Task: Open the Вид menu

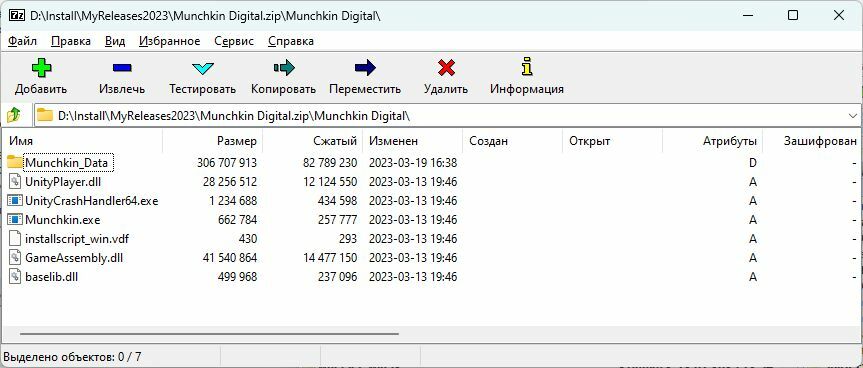Action: pos(115,41)
